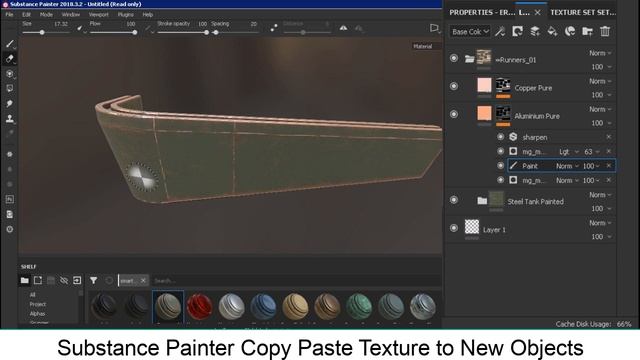Select the Project shelf category
The width and height of the screenshot is (640, 360).
[x=38, y=304]
